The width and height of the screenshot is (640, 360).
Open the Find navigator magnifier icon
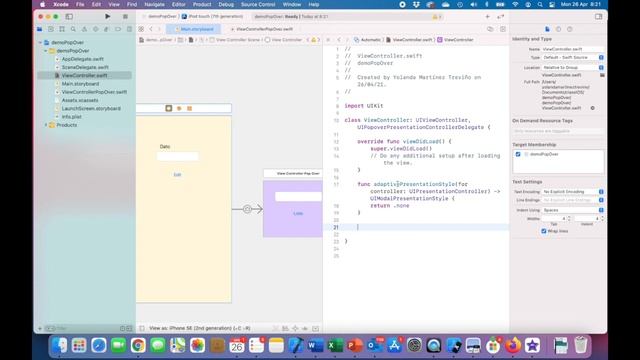[x=73, y=29]
